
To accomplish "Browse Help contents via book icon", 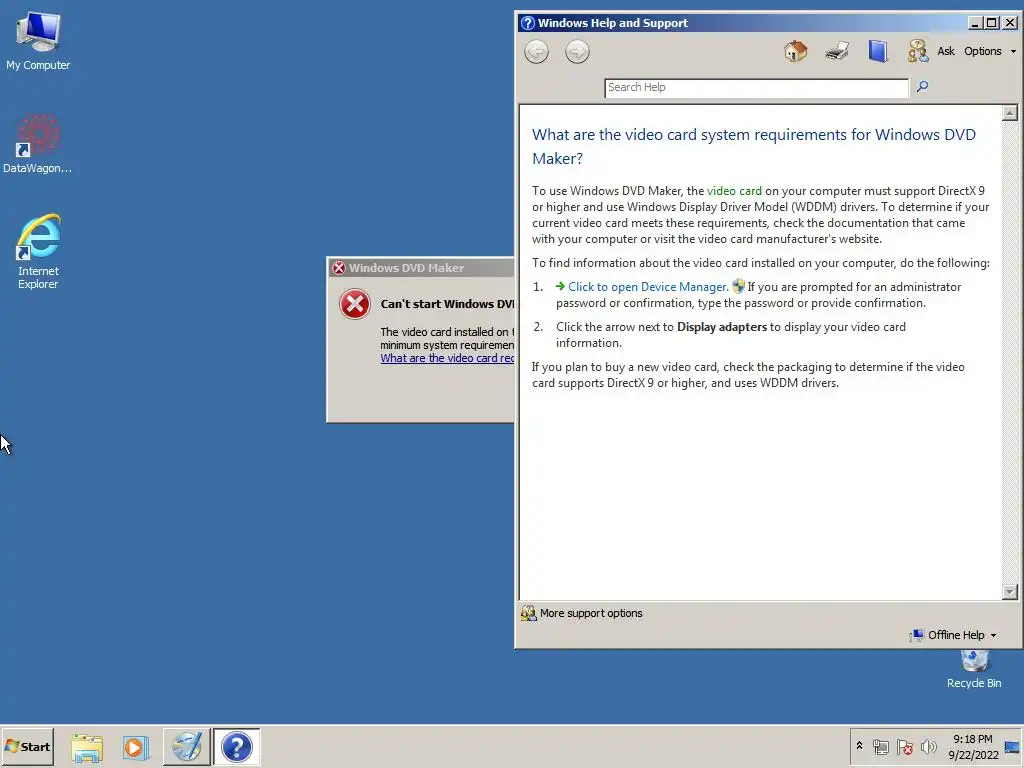I will [878, 51].
